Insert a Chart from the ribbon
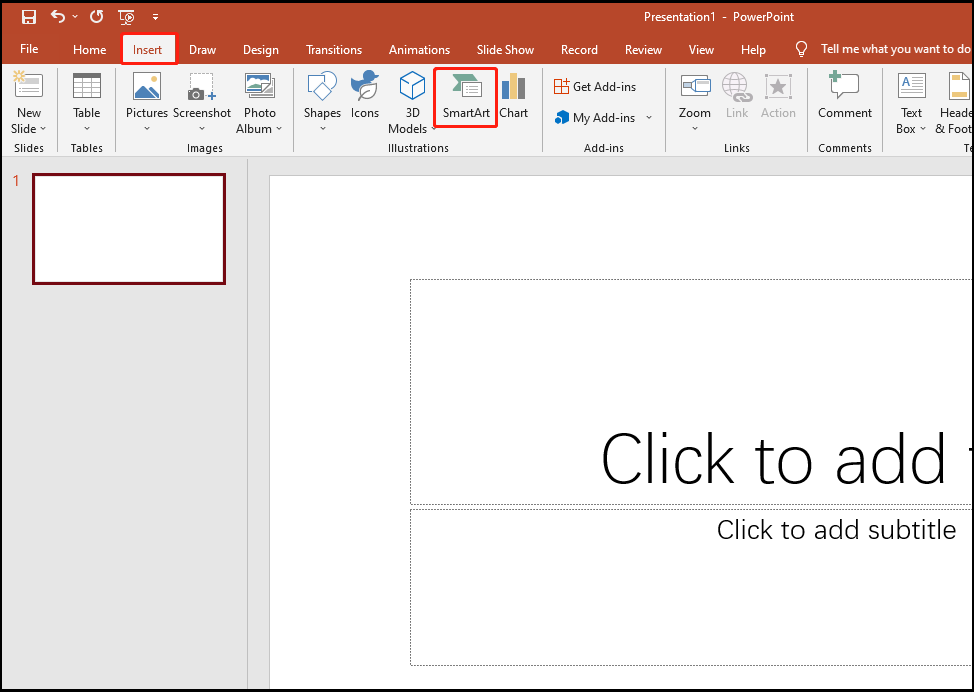The image size is (974, 692). [x=513, y=96]
